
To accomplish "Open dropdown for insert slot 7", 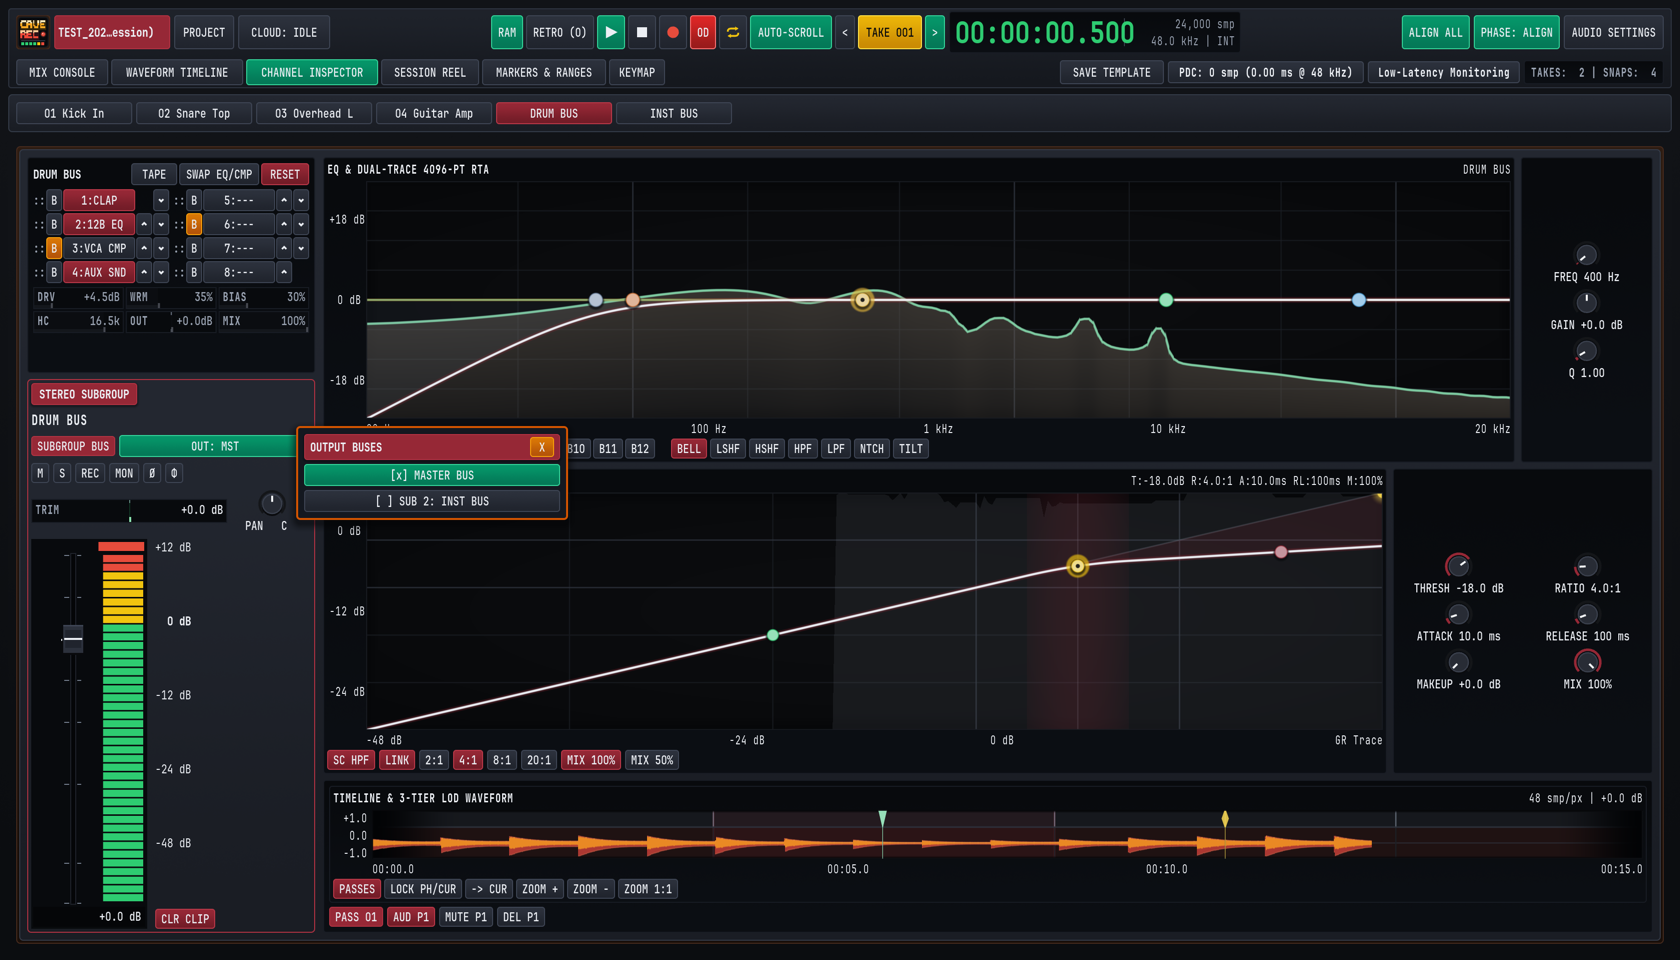I will click(x=301, y=248).
